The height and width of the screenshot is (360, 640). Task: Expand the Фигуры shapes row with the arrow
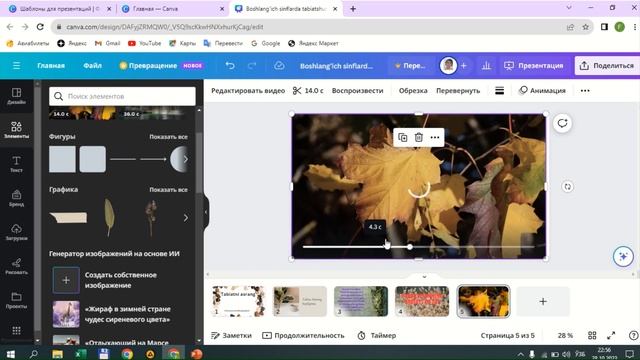185,159
